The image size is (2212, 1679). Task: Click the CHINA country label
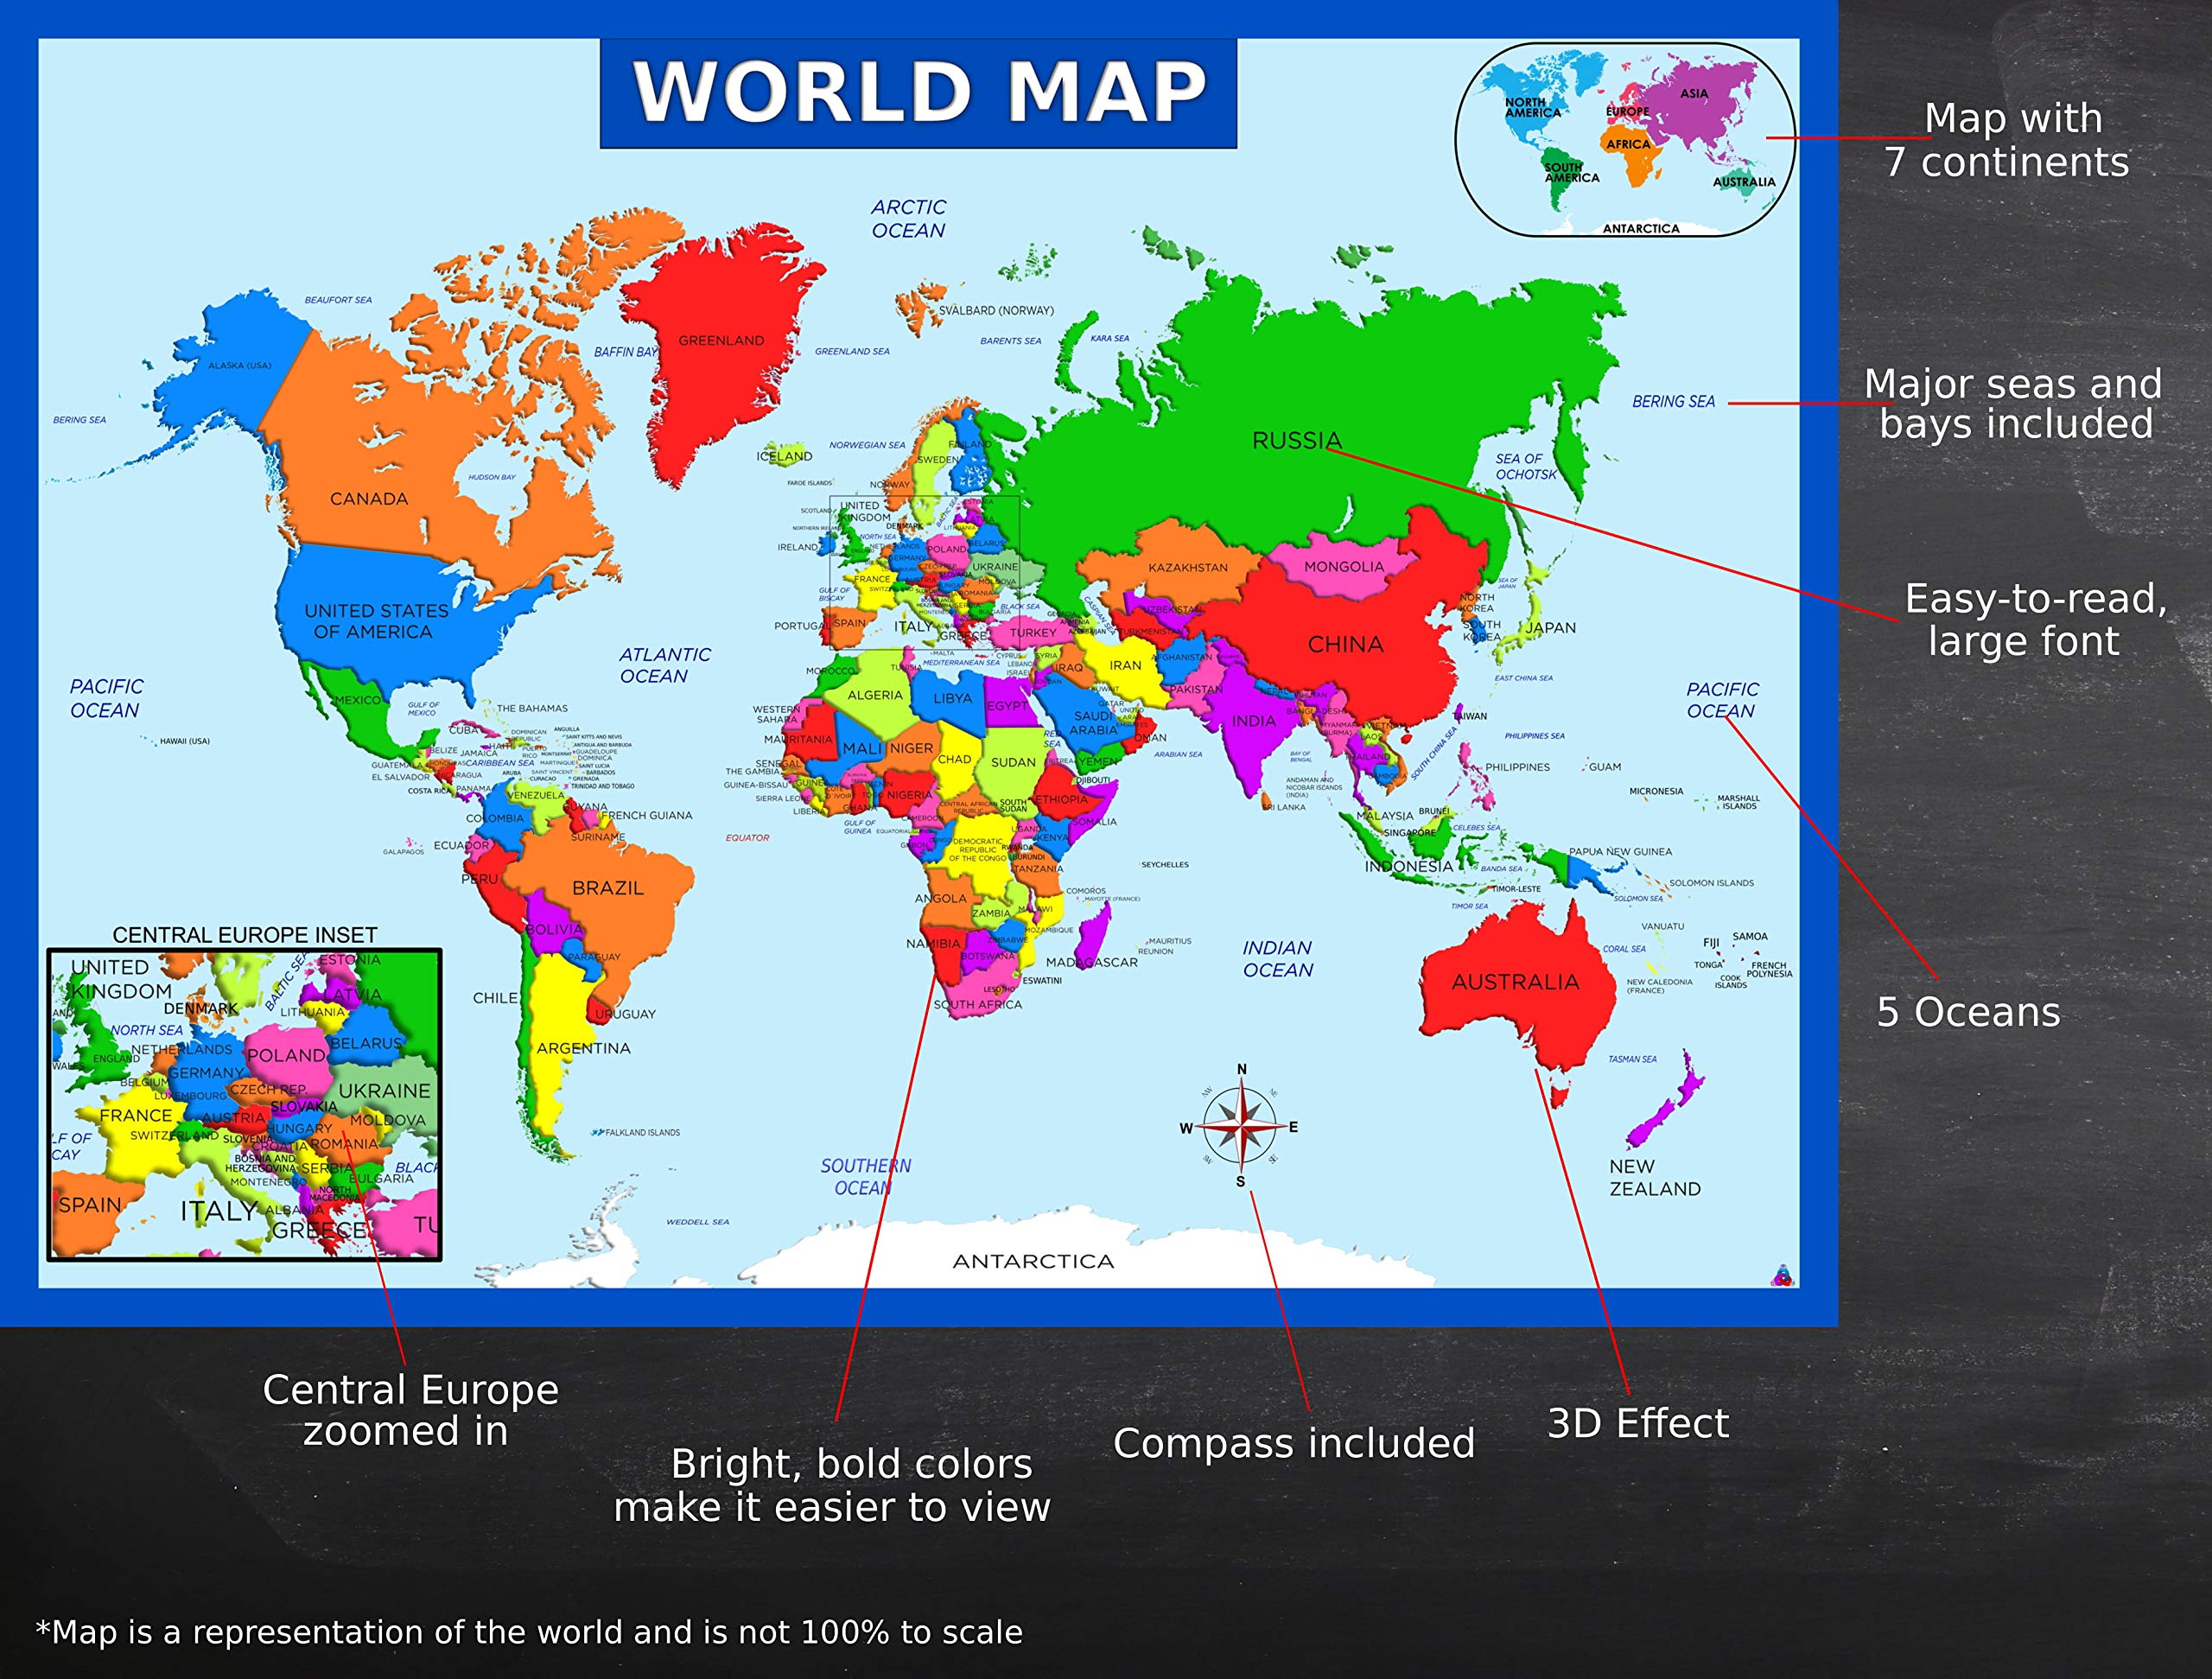coord(1345,645)
